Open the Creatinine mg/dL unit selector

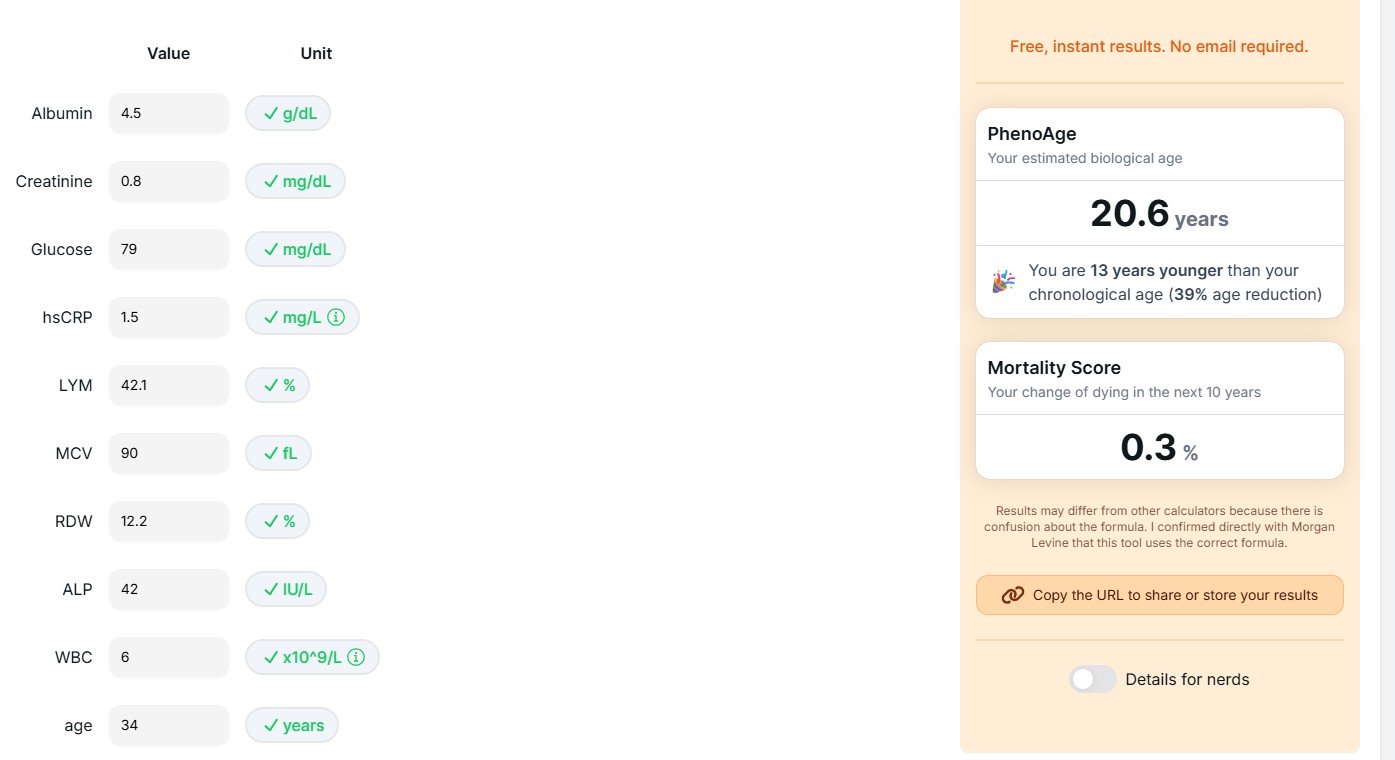295,182
